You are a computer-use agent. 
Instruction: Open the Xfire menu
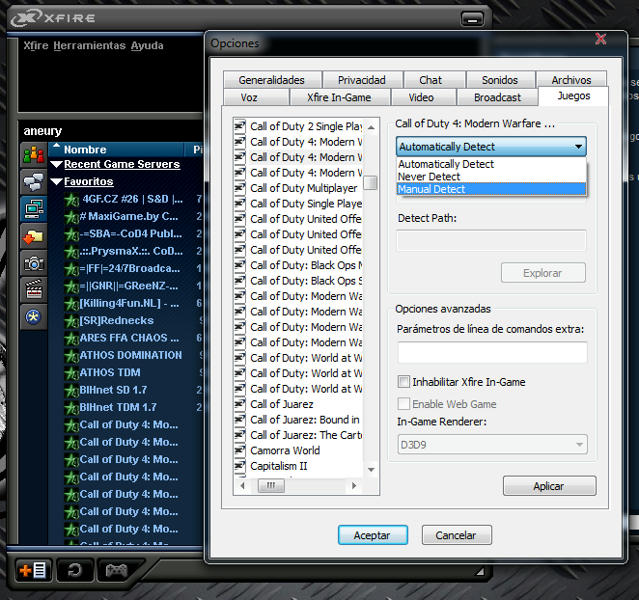[x=36, y=45]
